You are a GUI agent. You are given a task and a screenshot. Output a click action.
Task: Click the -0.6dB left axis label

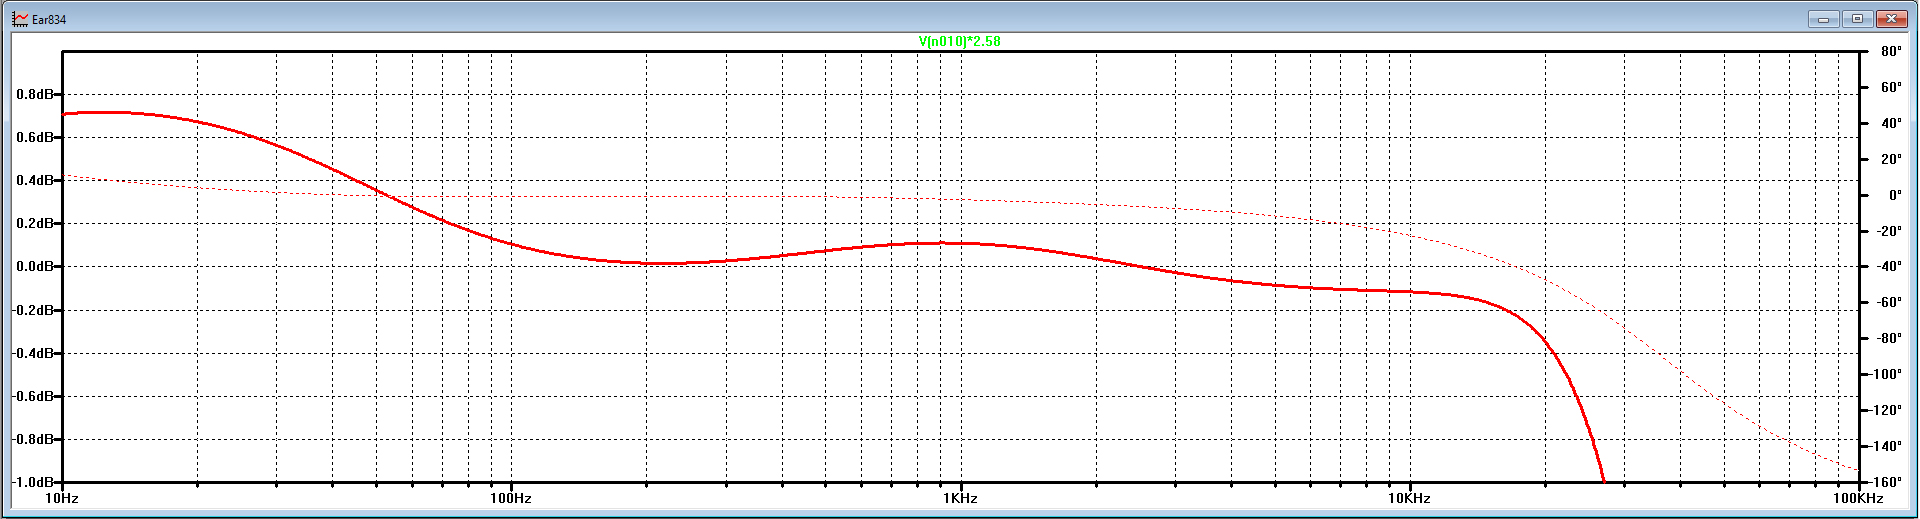tap(33, 396)
